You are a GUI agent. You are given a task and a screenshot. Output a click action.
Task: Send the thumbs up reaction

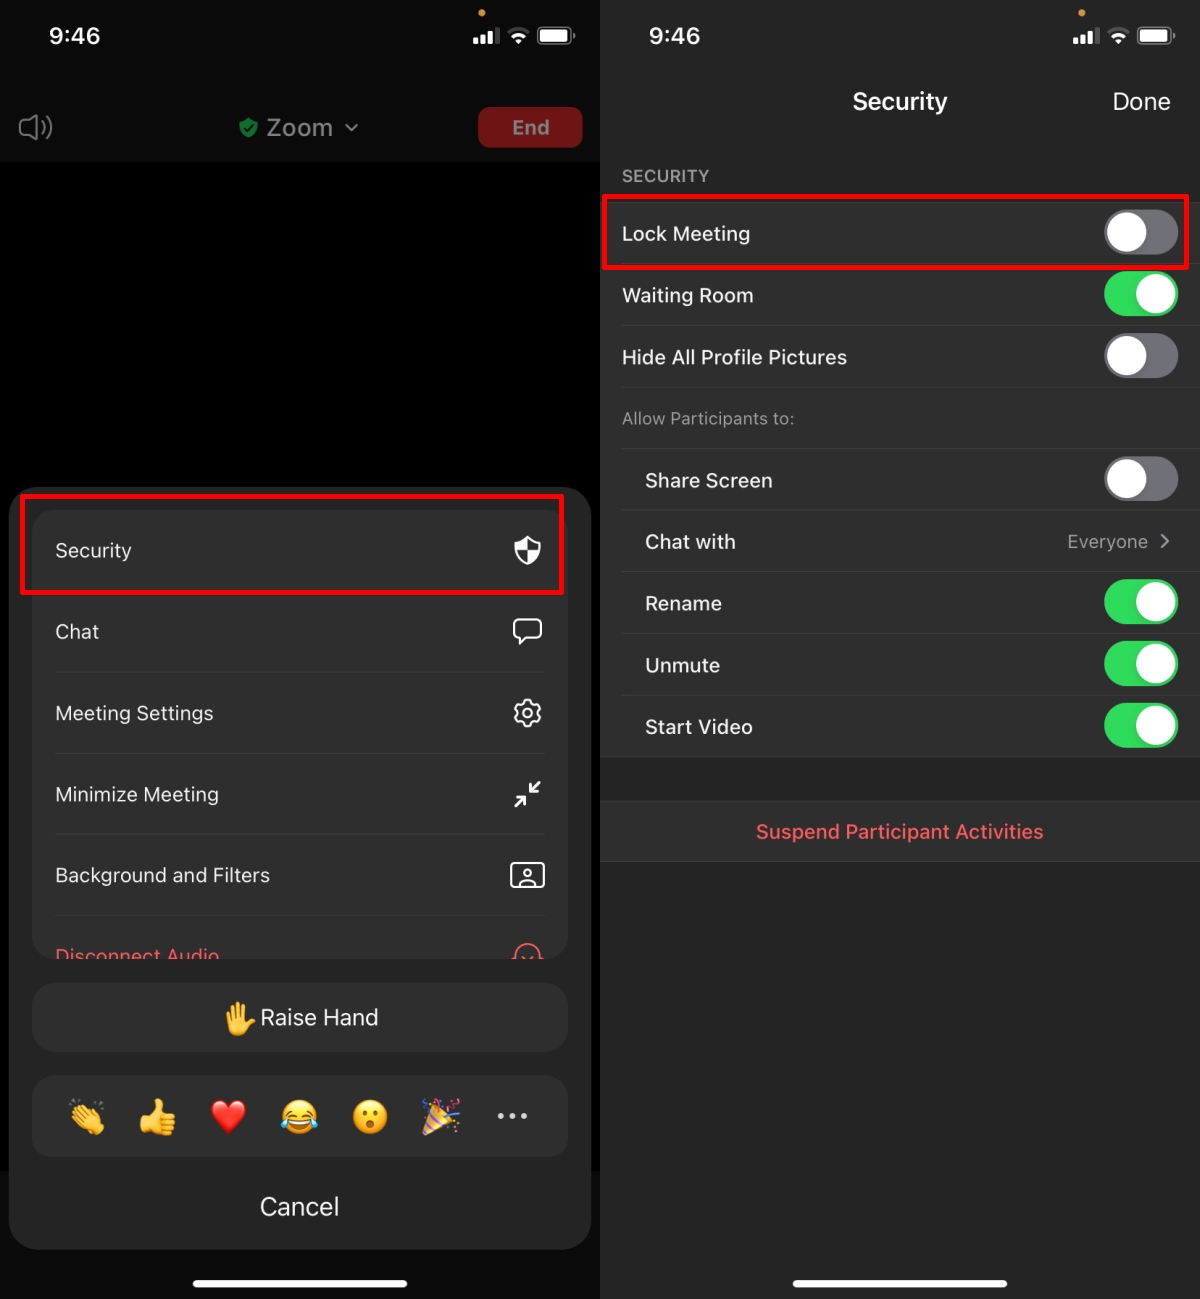tap(158, 1116)
